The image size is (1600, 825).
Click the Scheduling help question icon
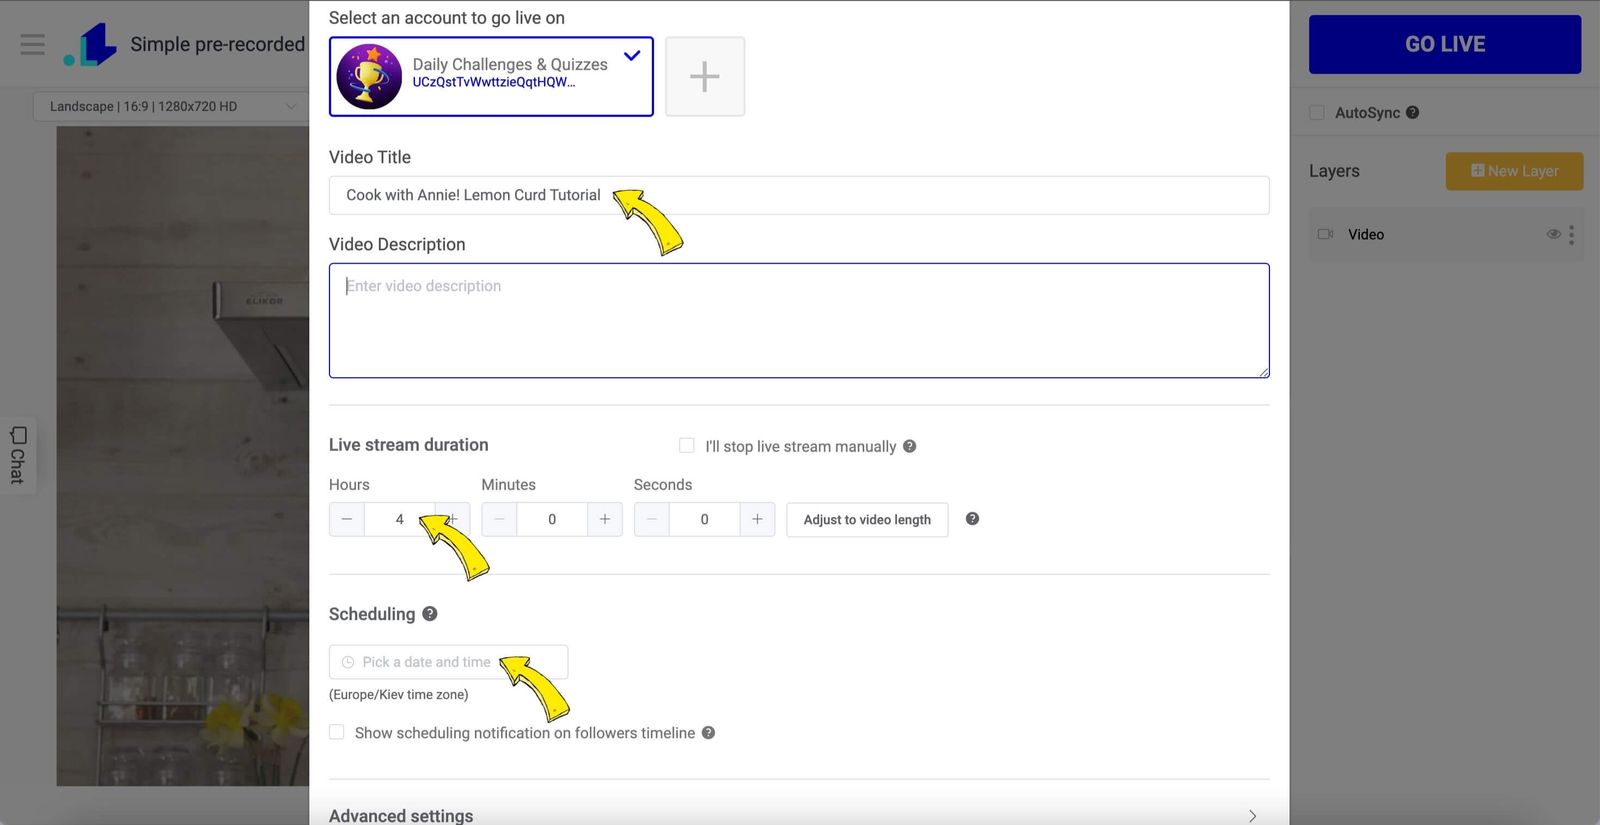pos(430,614)
